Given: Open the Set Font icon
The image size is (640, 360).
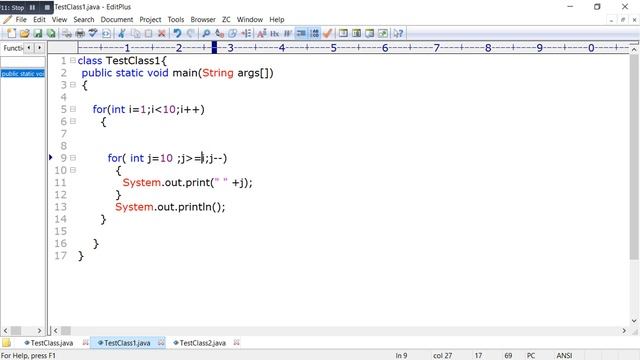Looking at the screenshot, I should click(262, 33).
